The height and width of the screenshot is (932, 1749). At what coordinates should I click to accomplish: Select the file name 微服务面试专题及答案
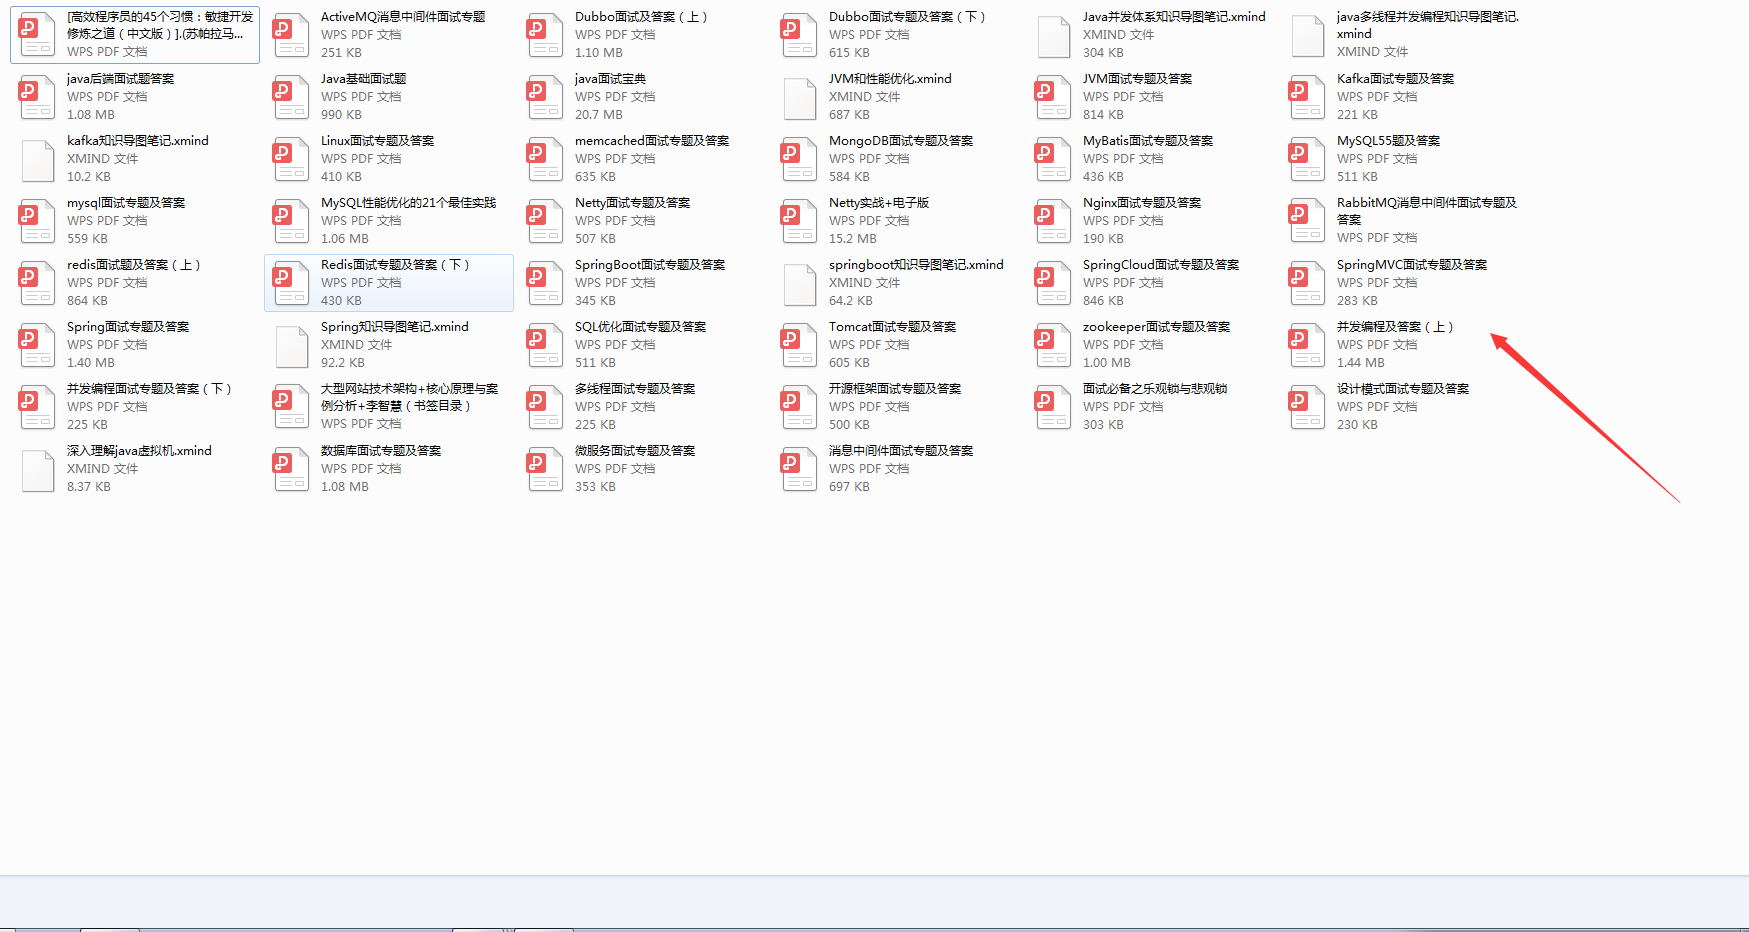(x=635, y=451)
